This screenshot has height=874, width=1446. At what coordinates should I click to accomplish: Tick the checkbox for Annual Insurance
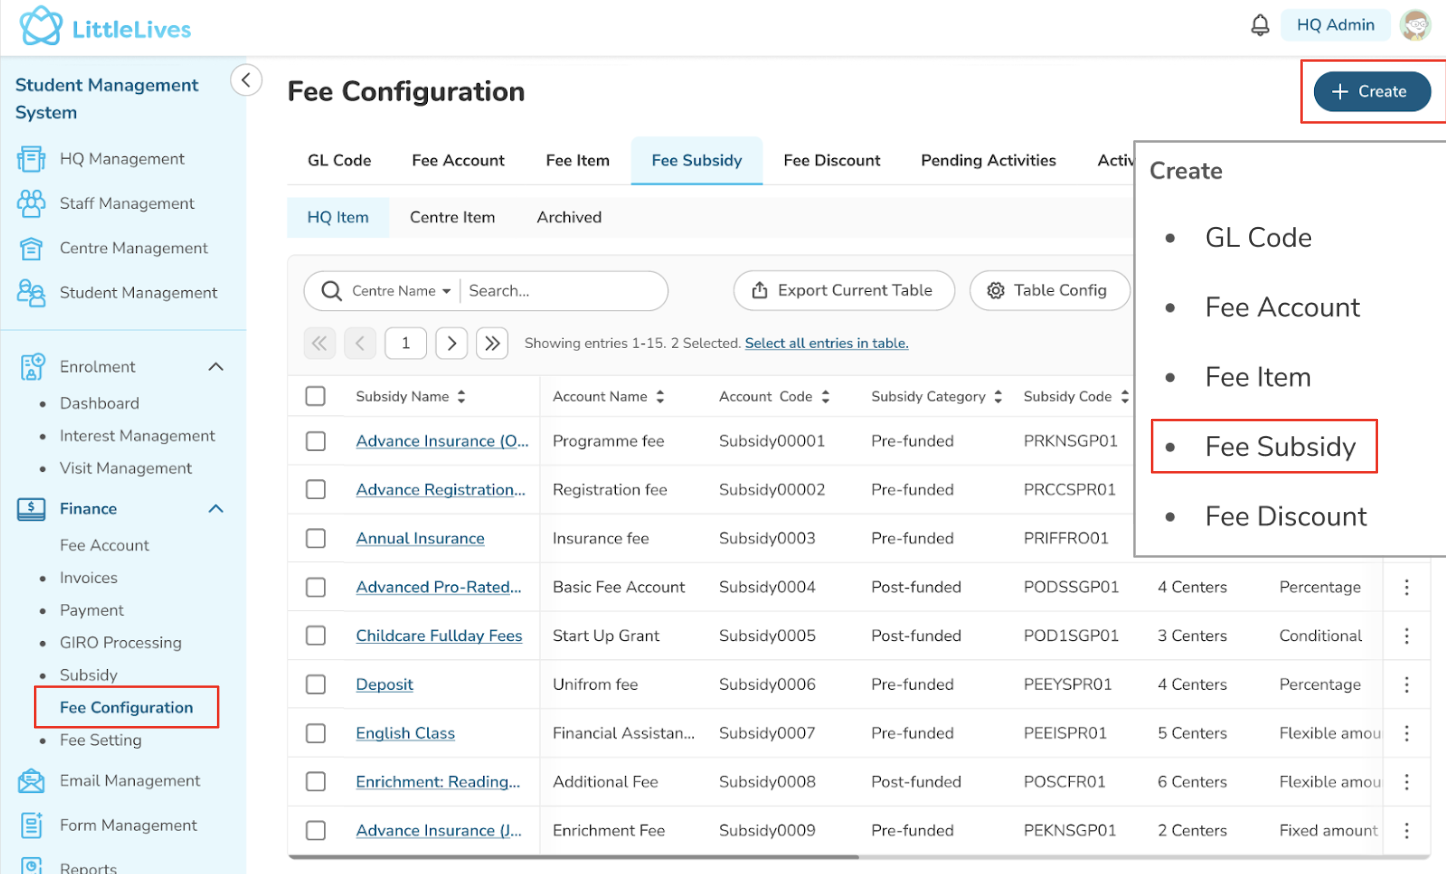[x=316, y=539]
